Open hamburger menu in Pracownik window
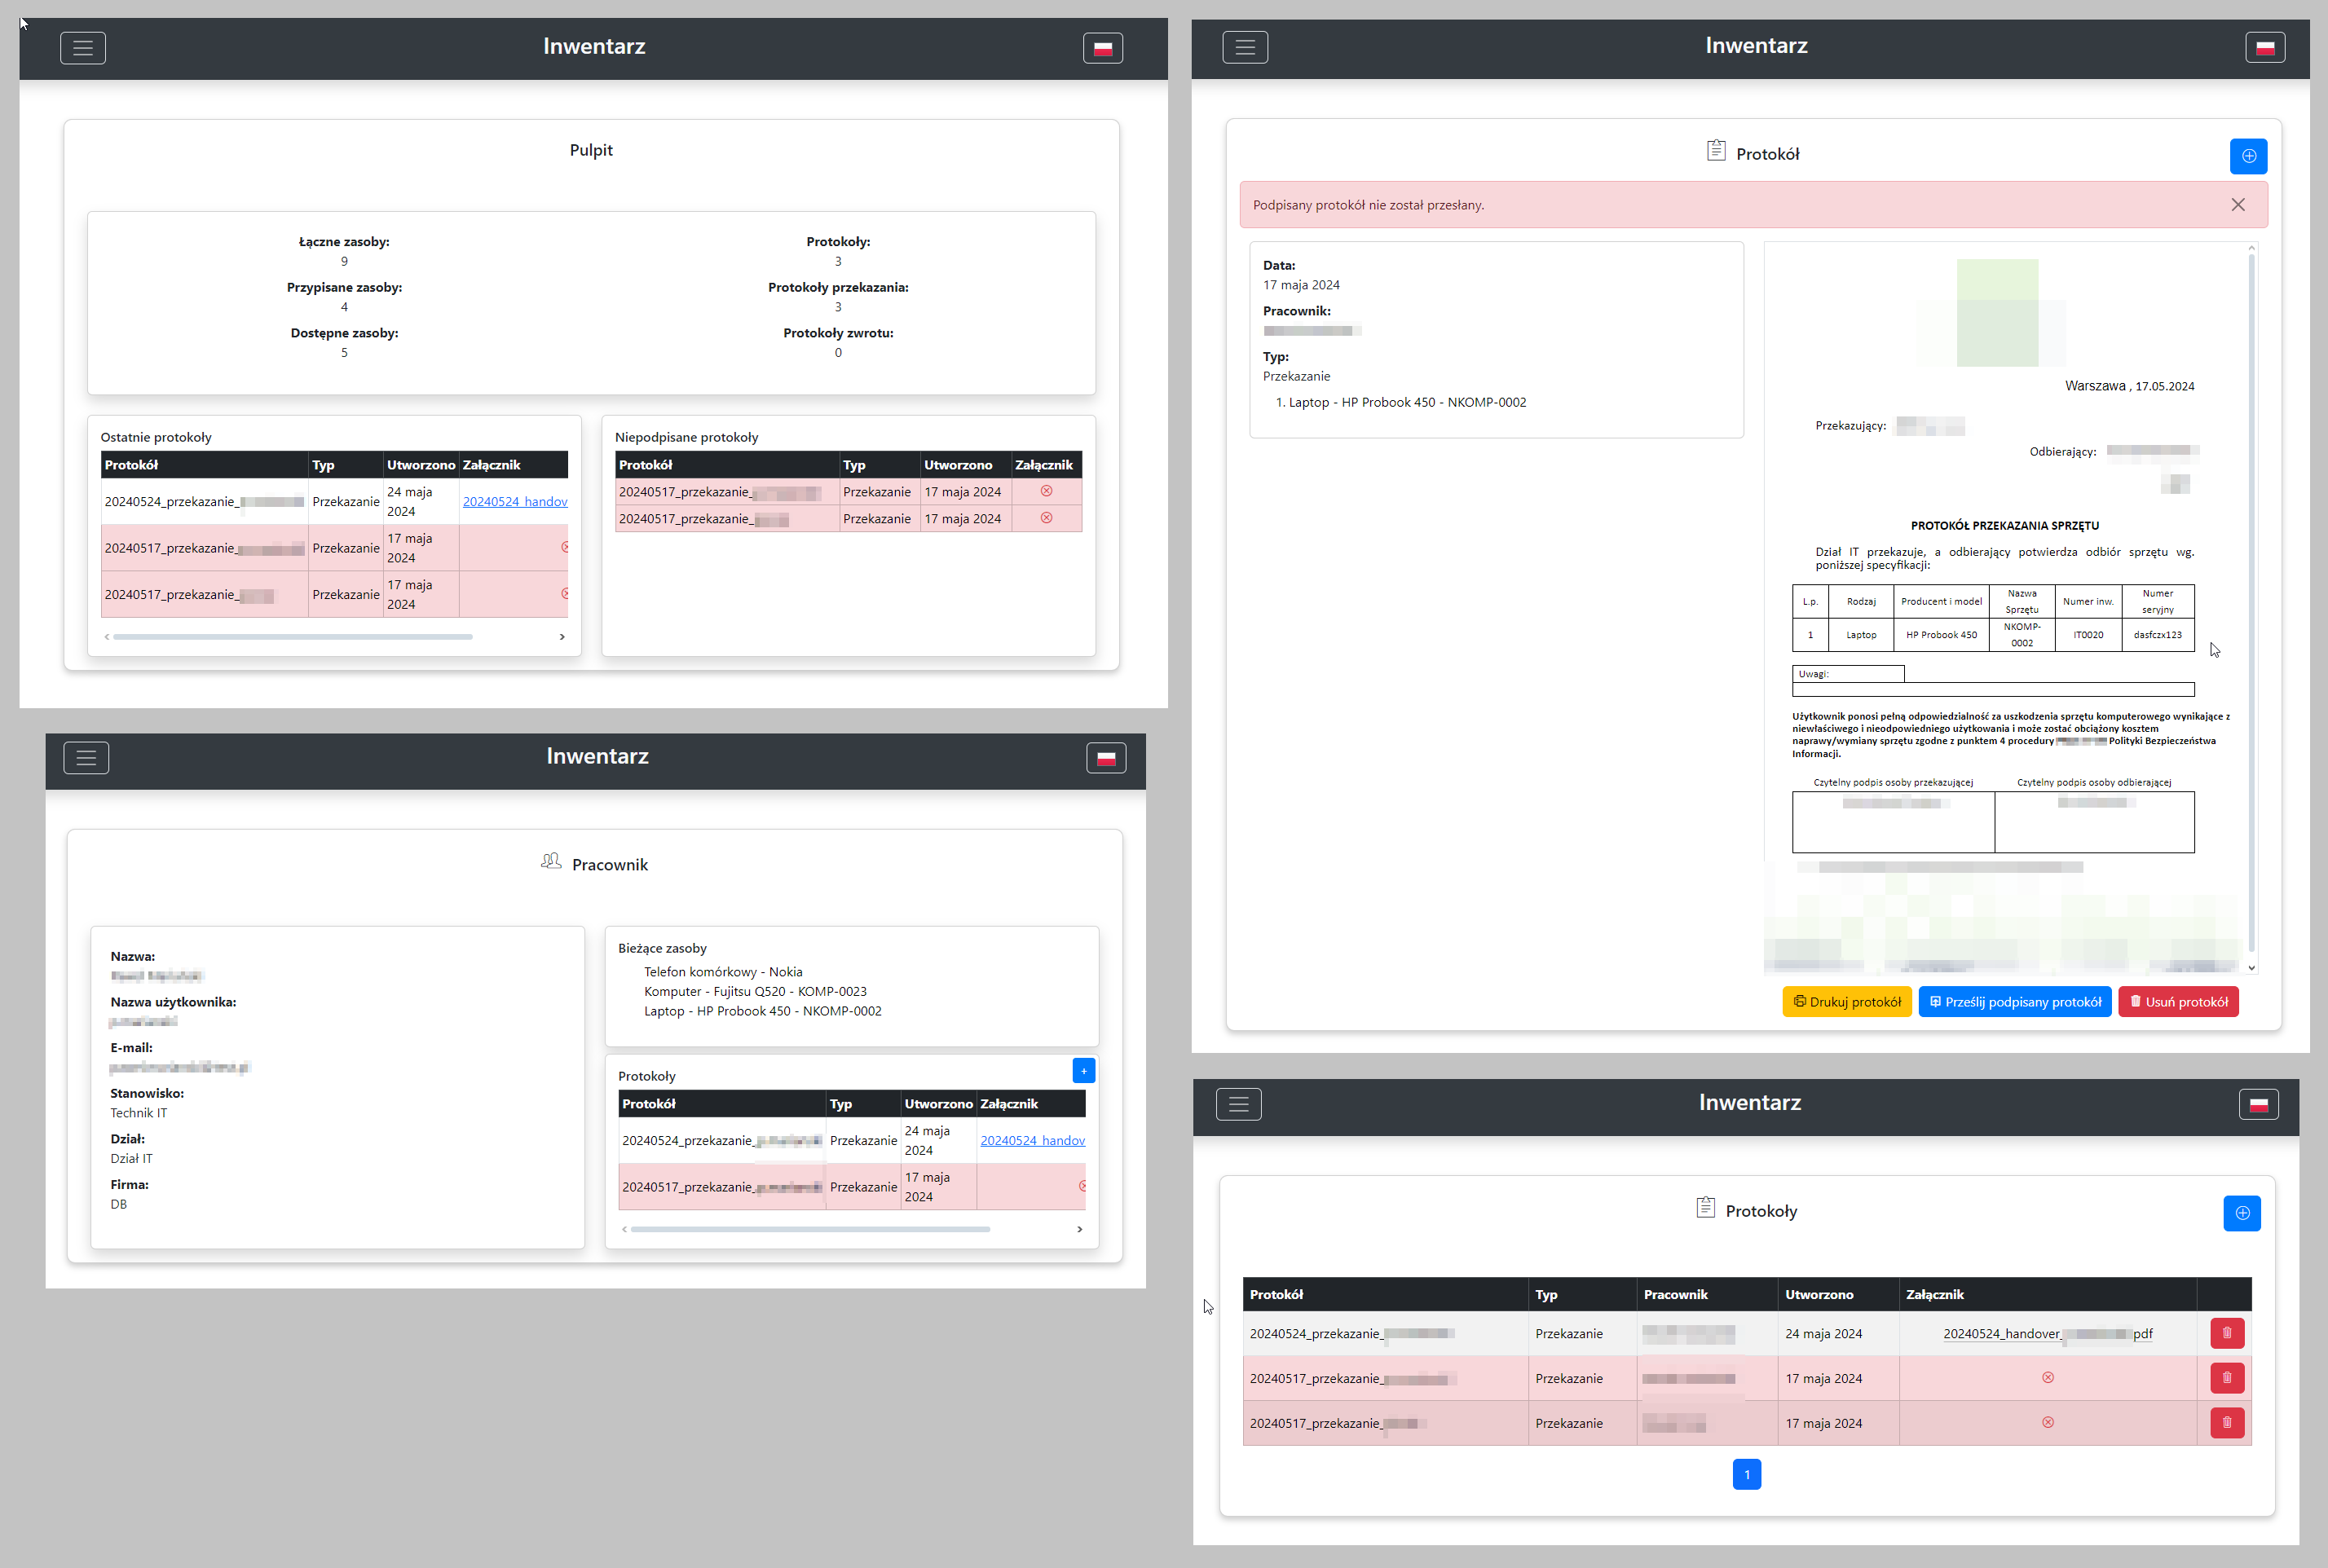This screenshot has width=2328, height=1568. point(86,758)
